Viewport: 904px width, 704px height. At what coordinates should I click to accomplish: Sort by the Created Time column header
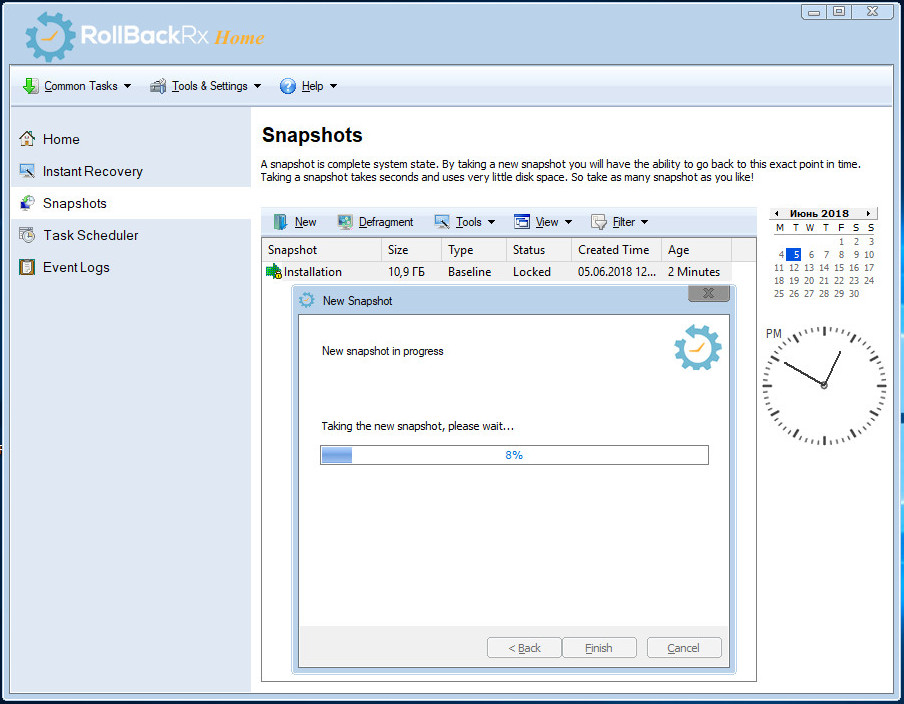[x=616, y=250]
